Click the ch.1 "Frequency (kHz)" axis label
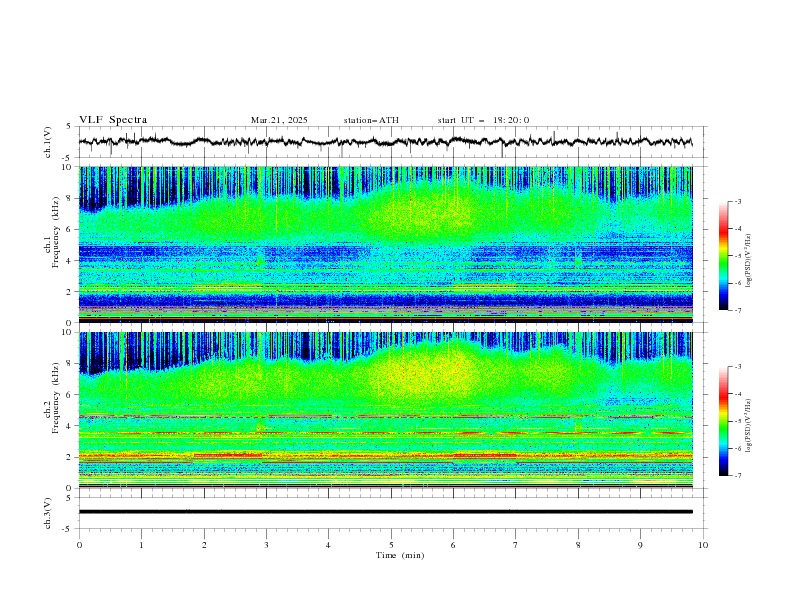 pos(56,232)
